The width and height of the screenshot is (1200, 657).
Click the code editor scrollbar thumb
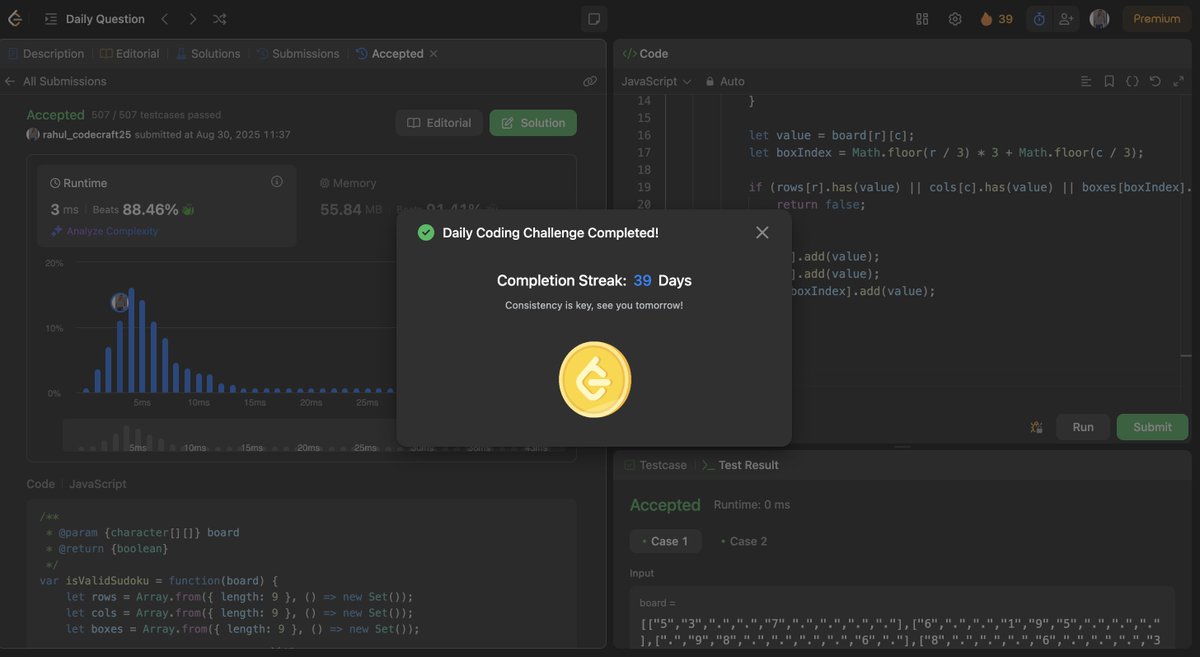point(1185,354)
